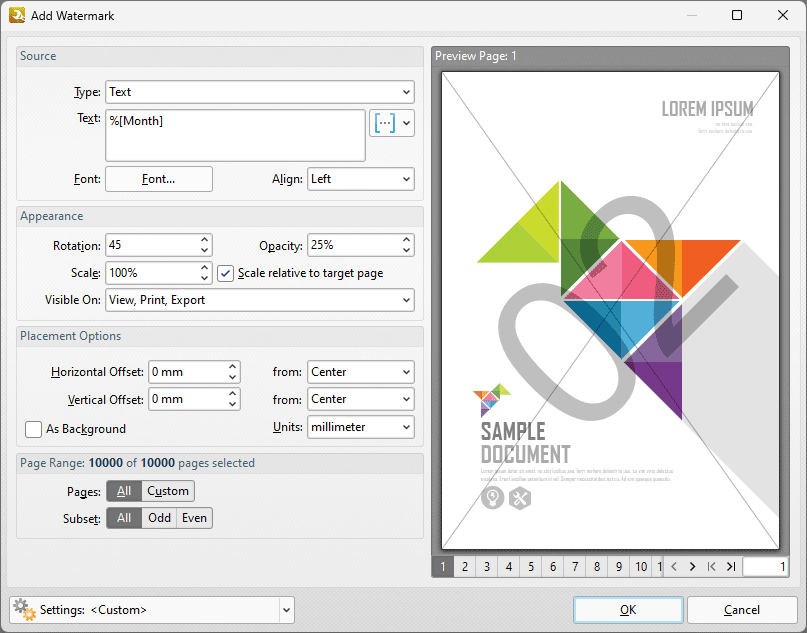Screen dimensions: 807x633
Task: Close the Add Watermark dialog
Action: click(783, 15)
